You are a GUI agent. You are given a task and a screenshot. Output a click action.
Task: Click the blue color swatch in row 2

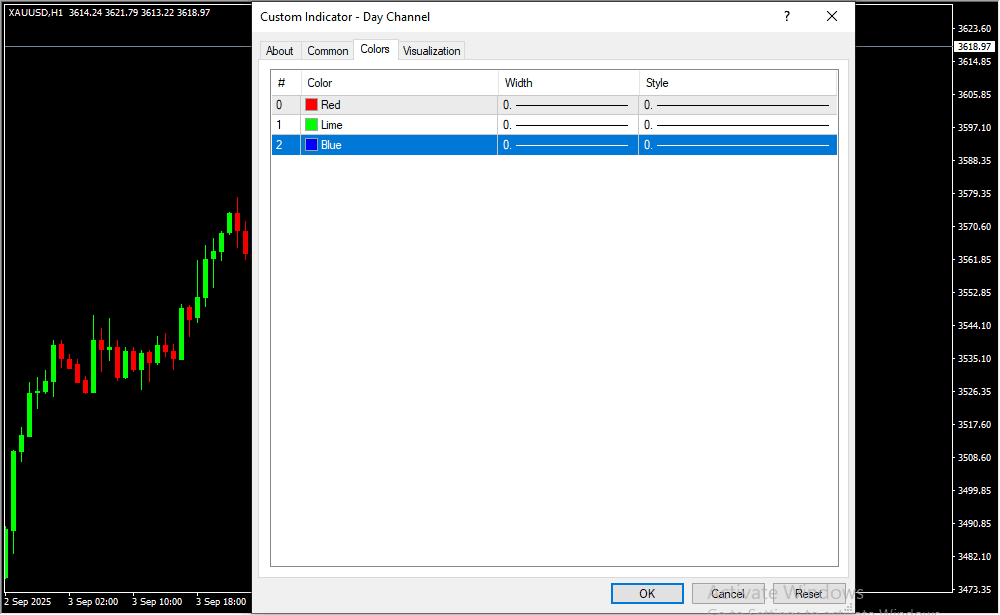click(x=311, y=145)
